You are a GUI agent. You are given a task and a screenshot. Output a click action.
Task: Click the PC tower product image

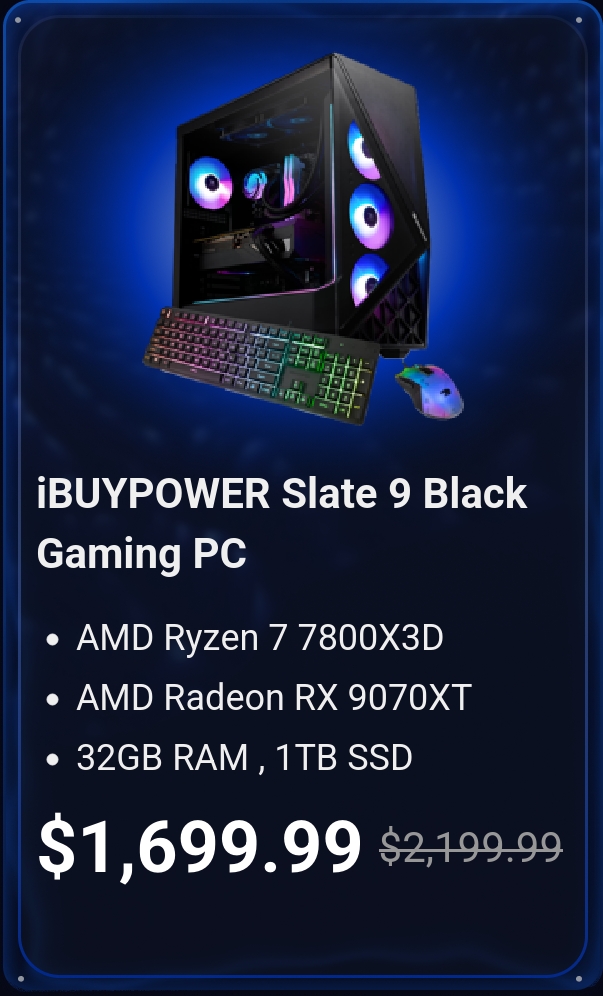click(302, 203)
